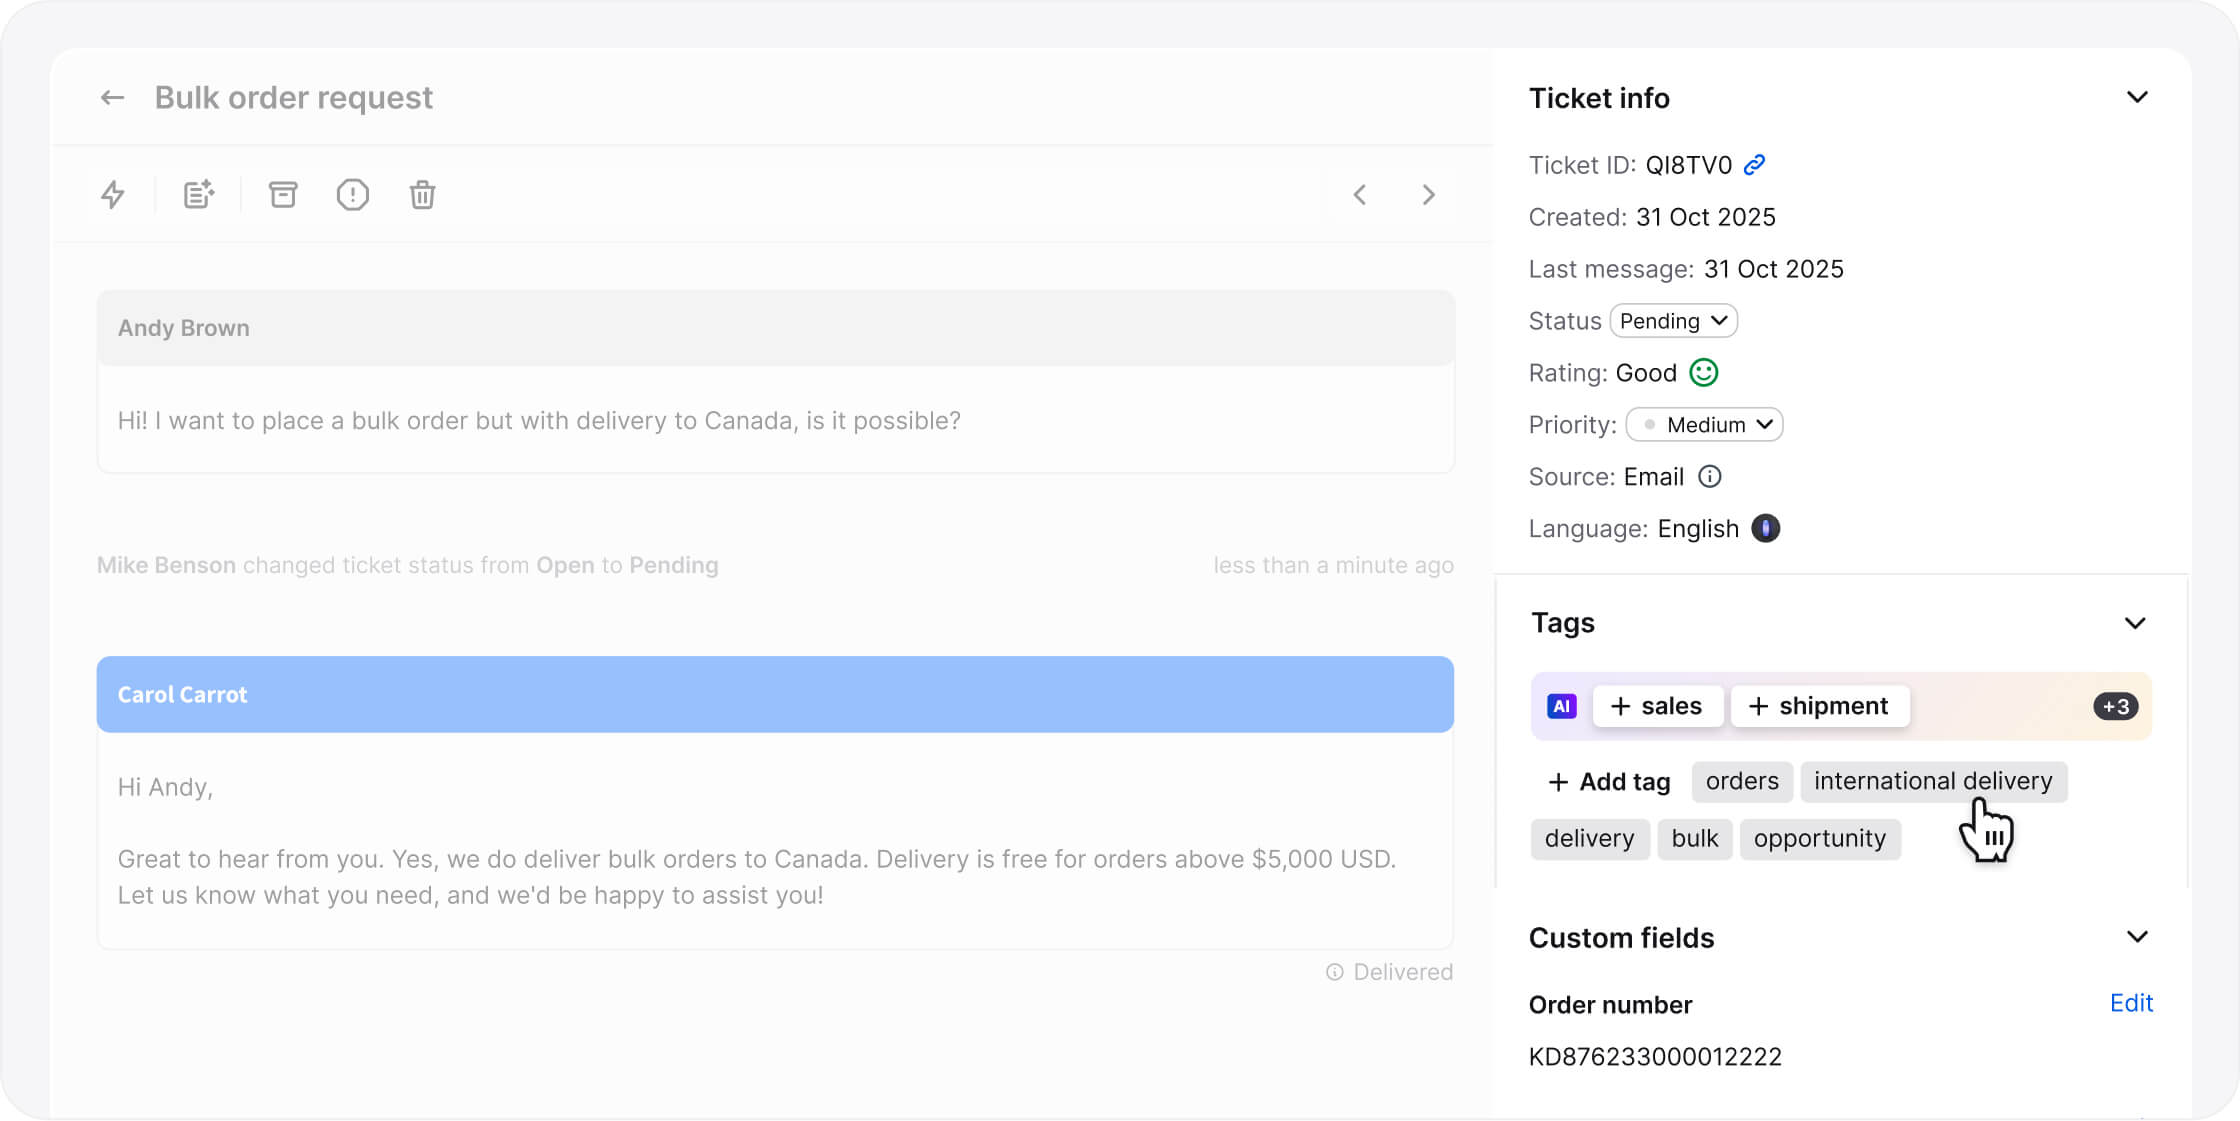Copy the ticket link via the chain icon
2240x1121 pixels.
[x=1753, y=164]
